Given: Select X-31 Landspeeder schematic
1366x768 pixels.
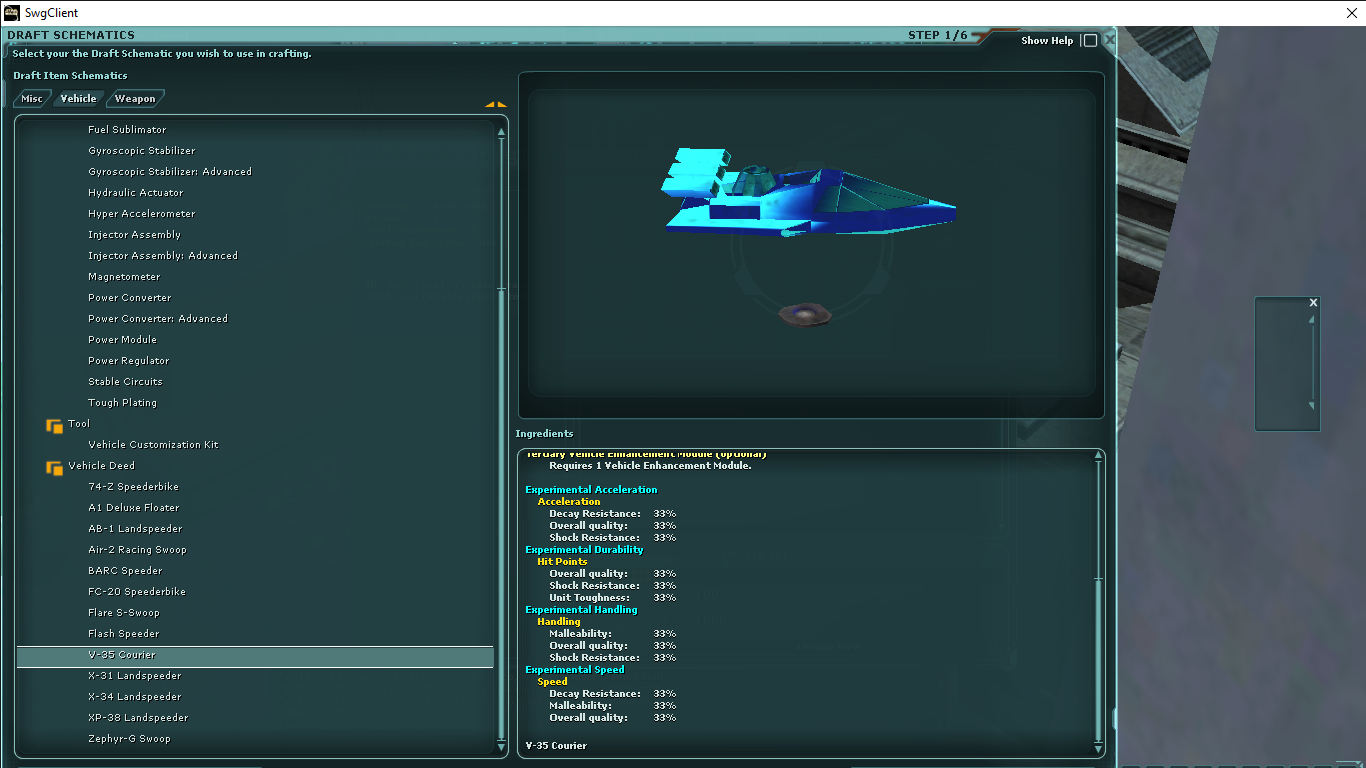Looking at the screenshot, I should 135,676.
